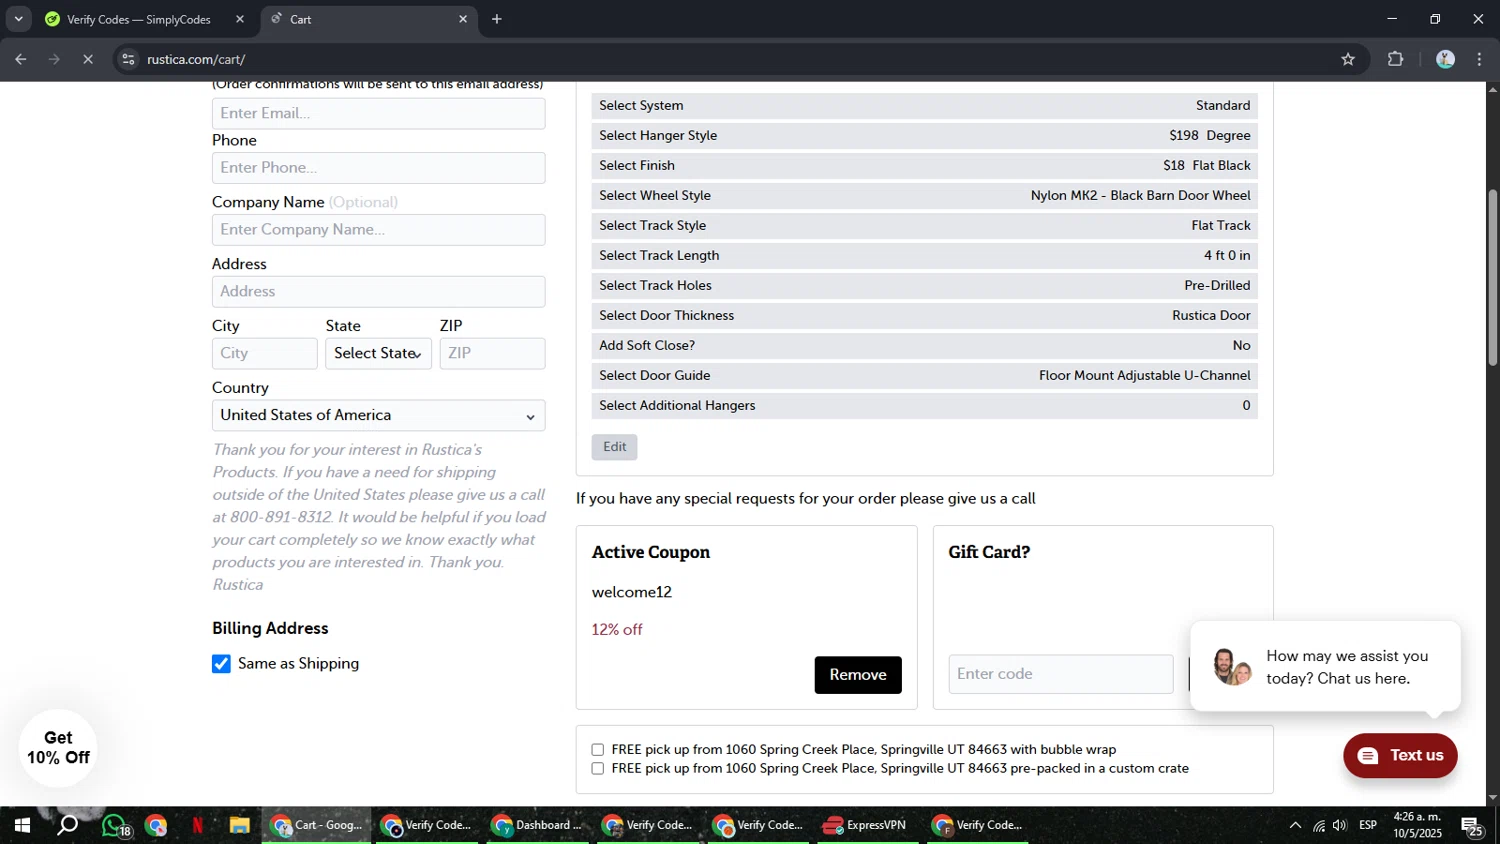1500x844 pixels.
Task: Open the taskbar clock and date
Action: coord(1418,826)
